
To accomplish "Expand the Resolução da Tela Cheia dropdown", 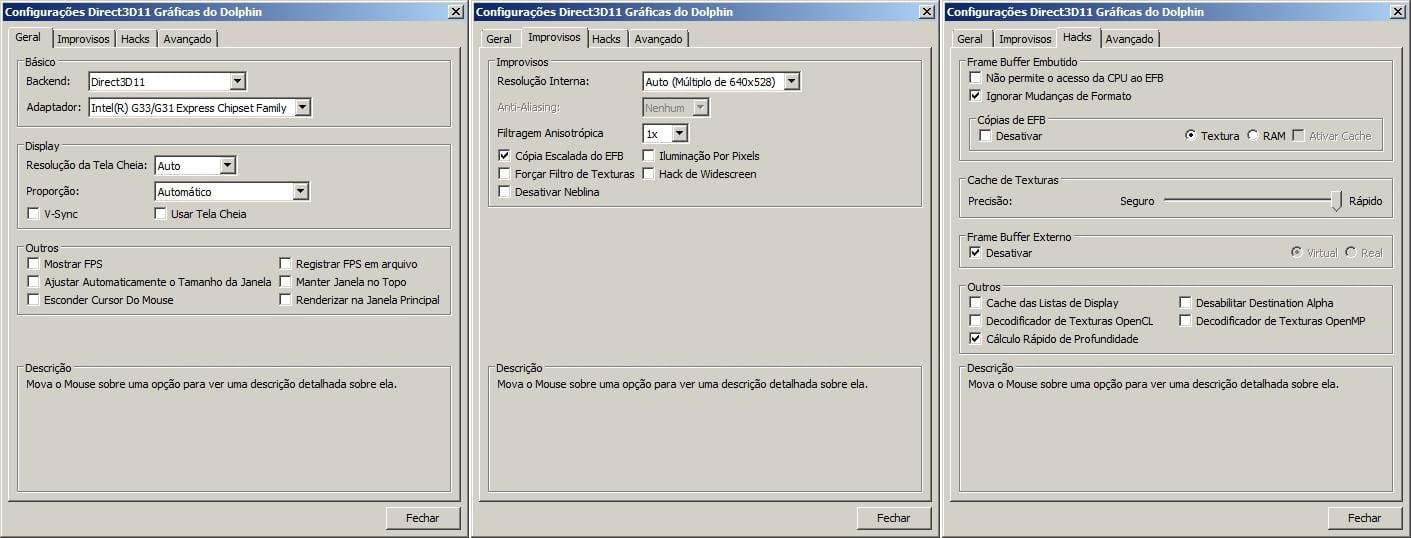I will coord(196,166).
